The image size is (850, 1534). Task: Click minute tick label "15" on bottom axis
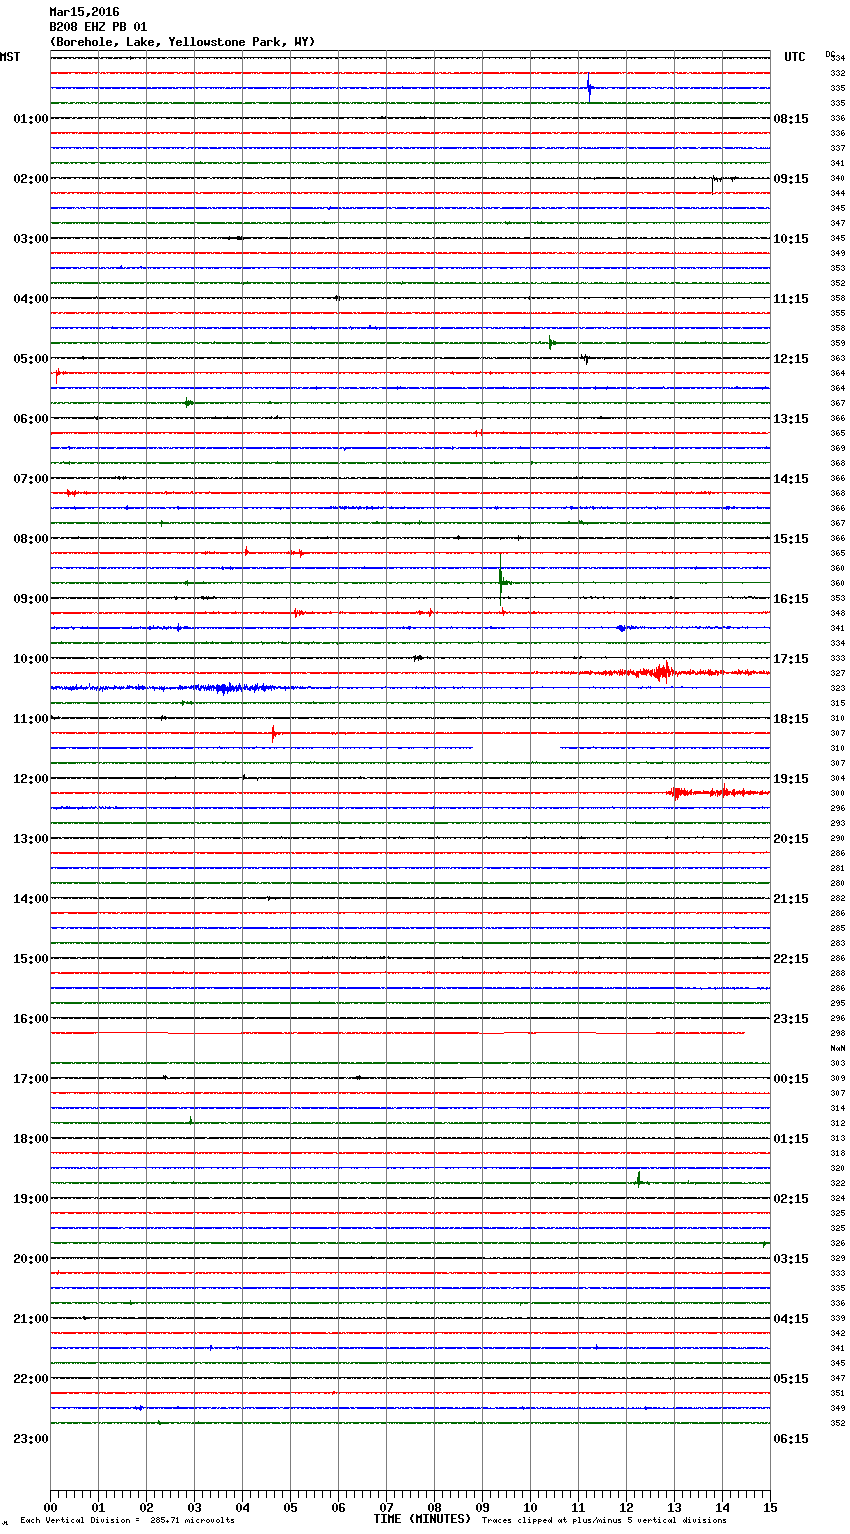tap(770, 1507)
